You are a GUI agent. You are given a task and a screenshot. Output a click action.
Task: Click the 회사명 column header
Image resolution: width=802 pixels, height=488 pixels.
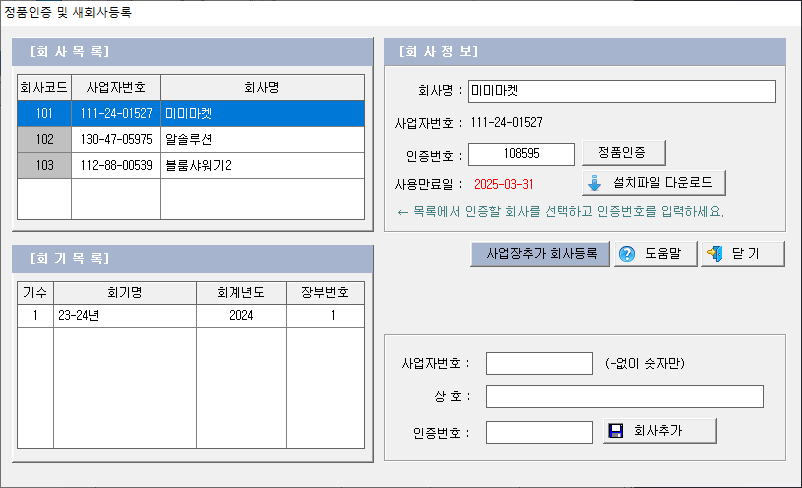pos(262,87)
